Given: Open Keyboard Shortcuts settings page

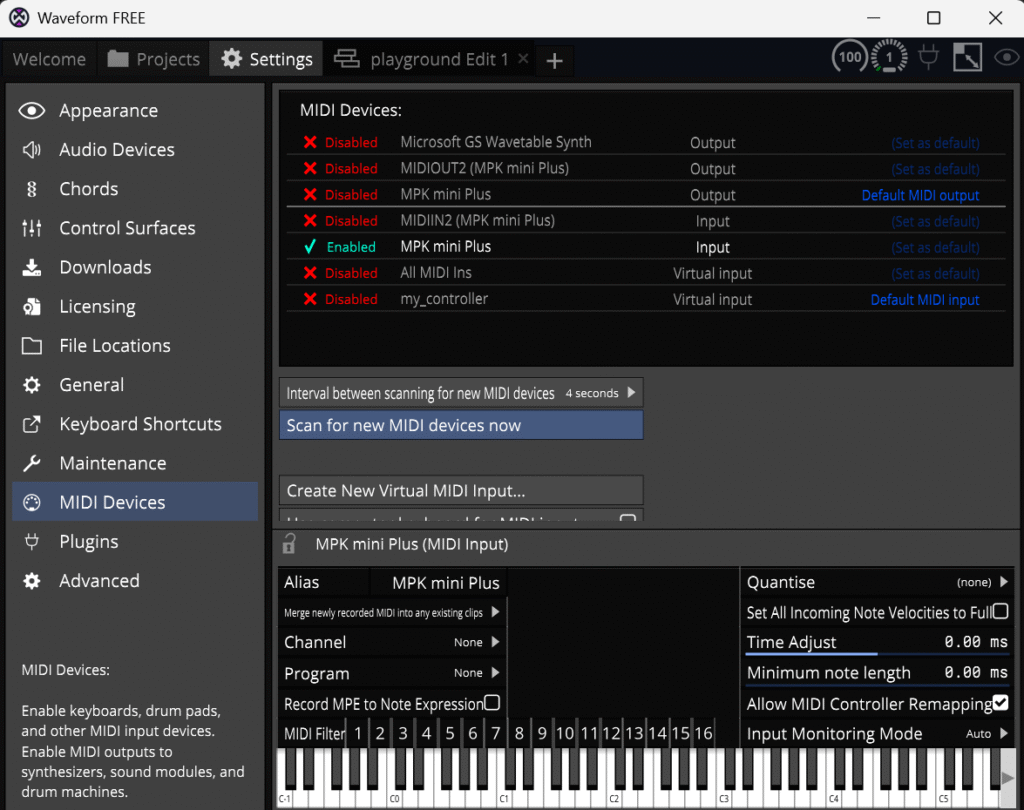Looking at the screenshot, I should point(135,424).
